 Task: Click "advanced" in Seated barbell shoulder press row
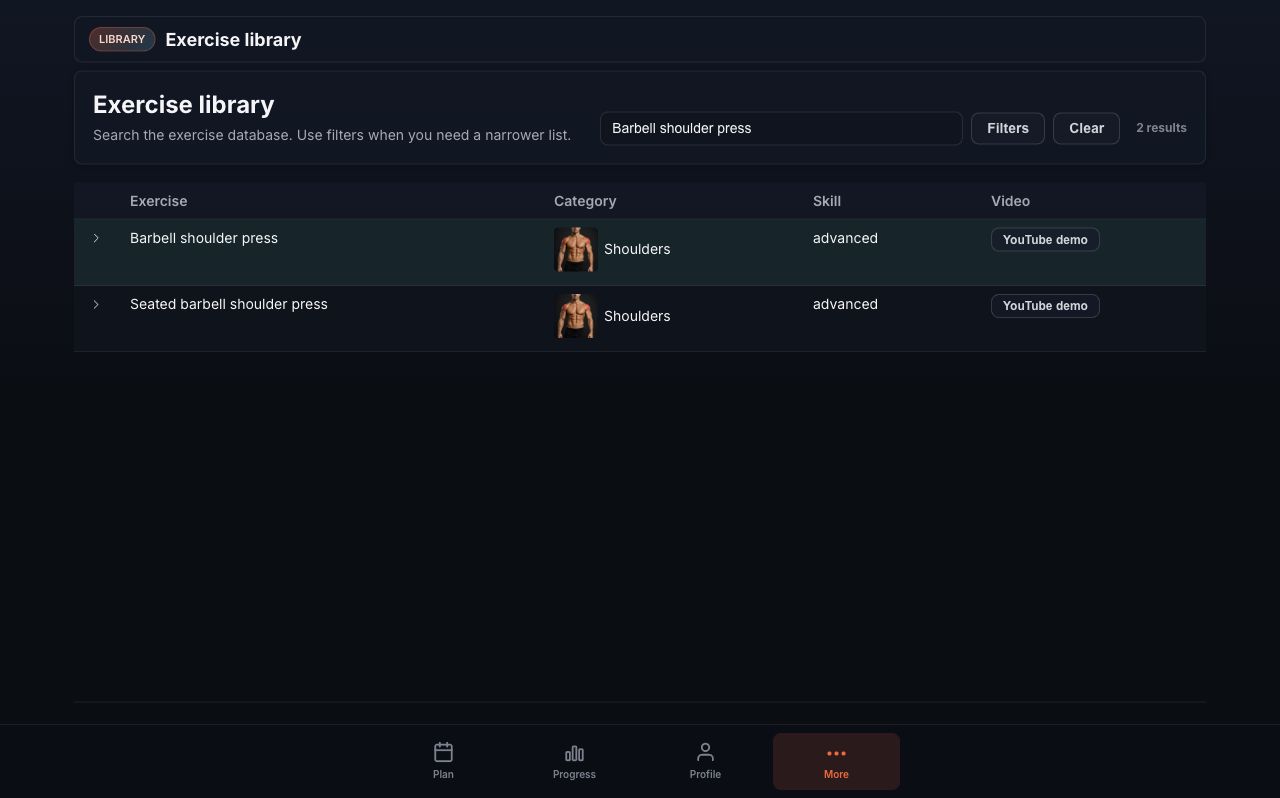pyautogui.click(x=845, y=304)
